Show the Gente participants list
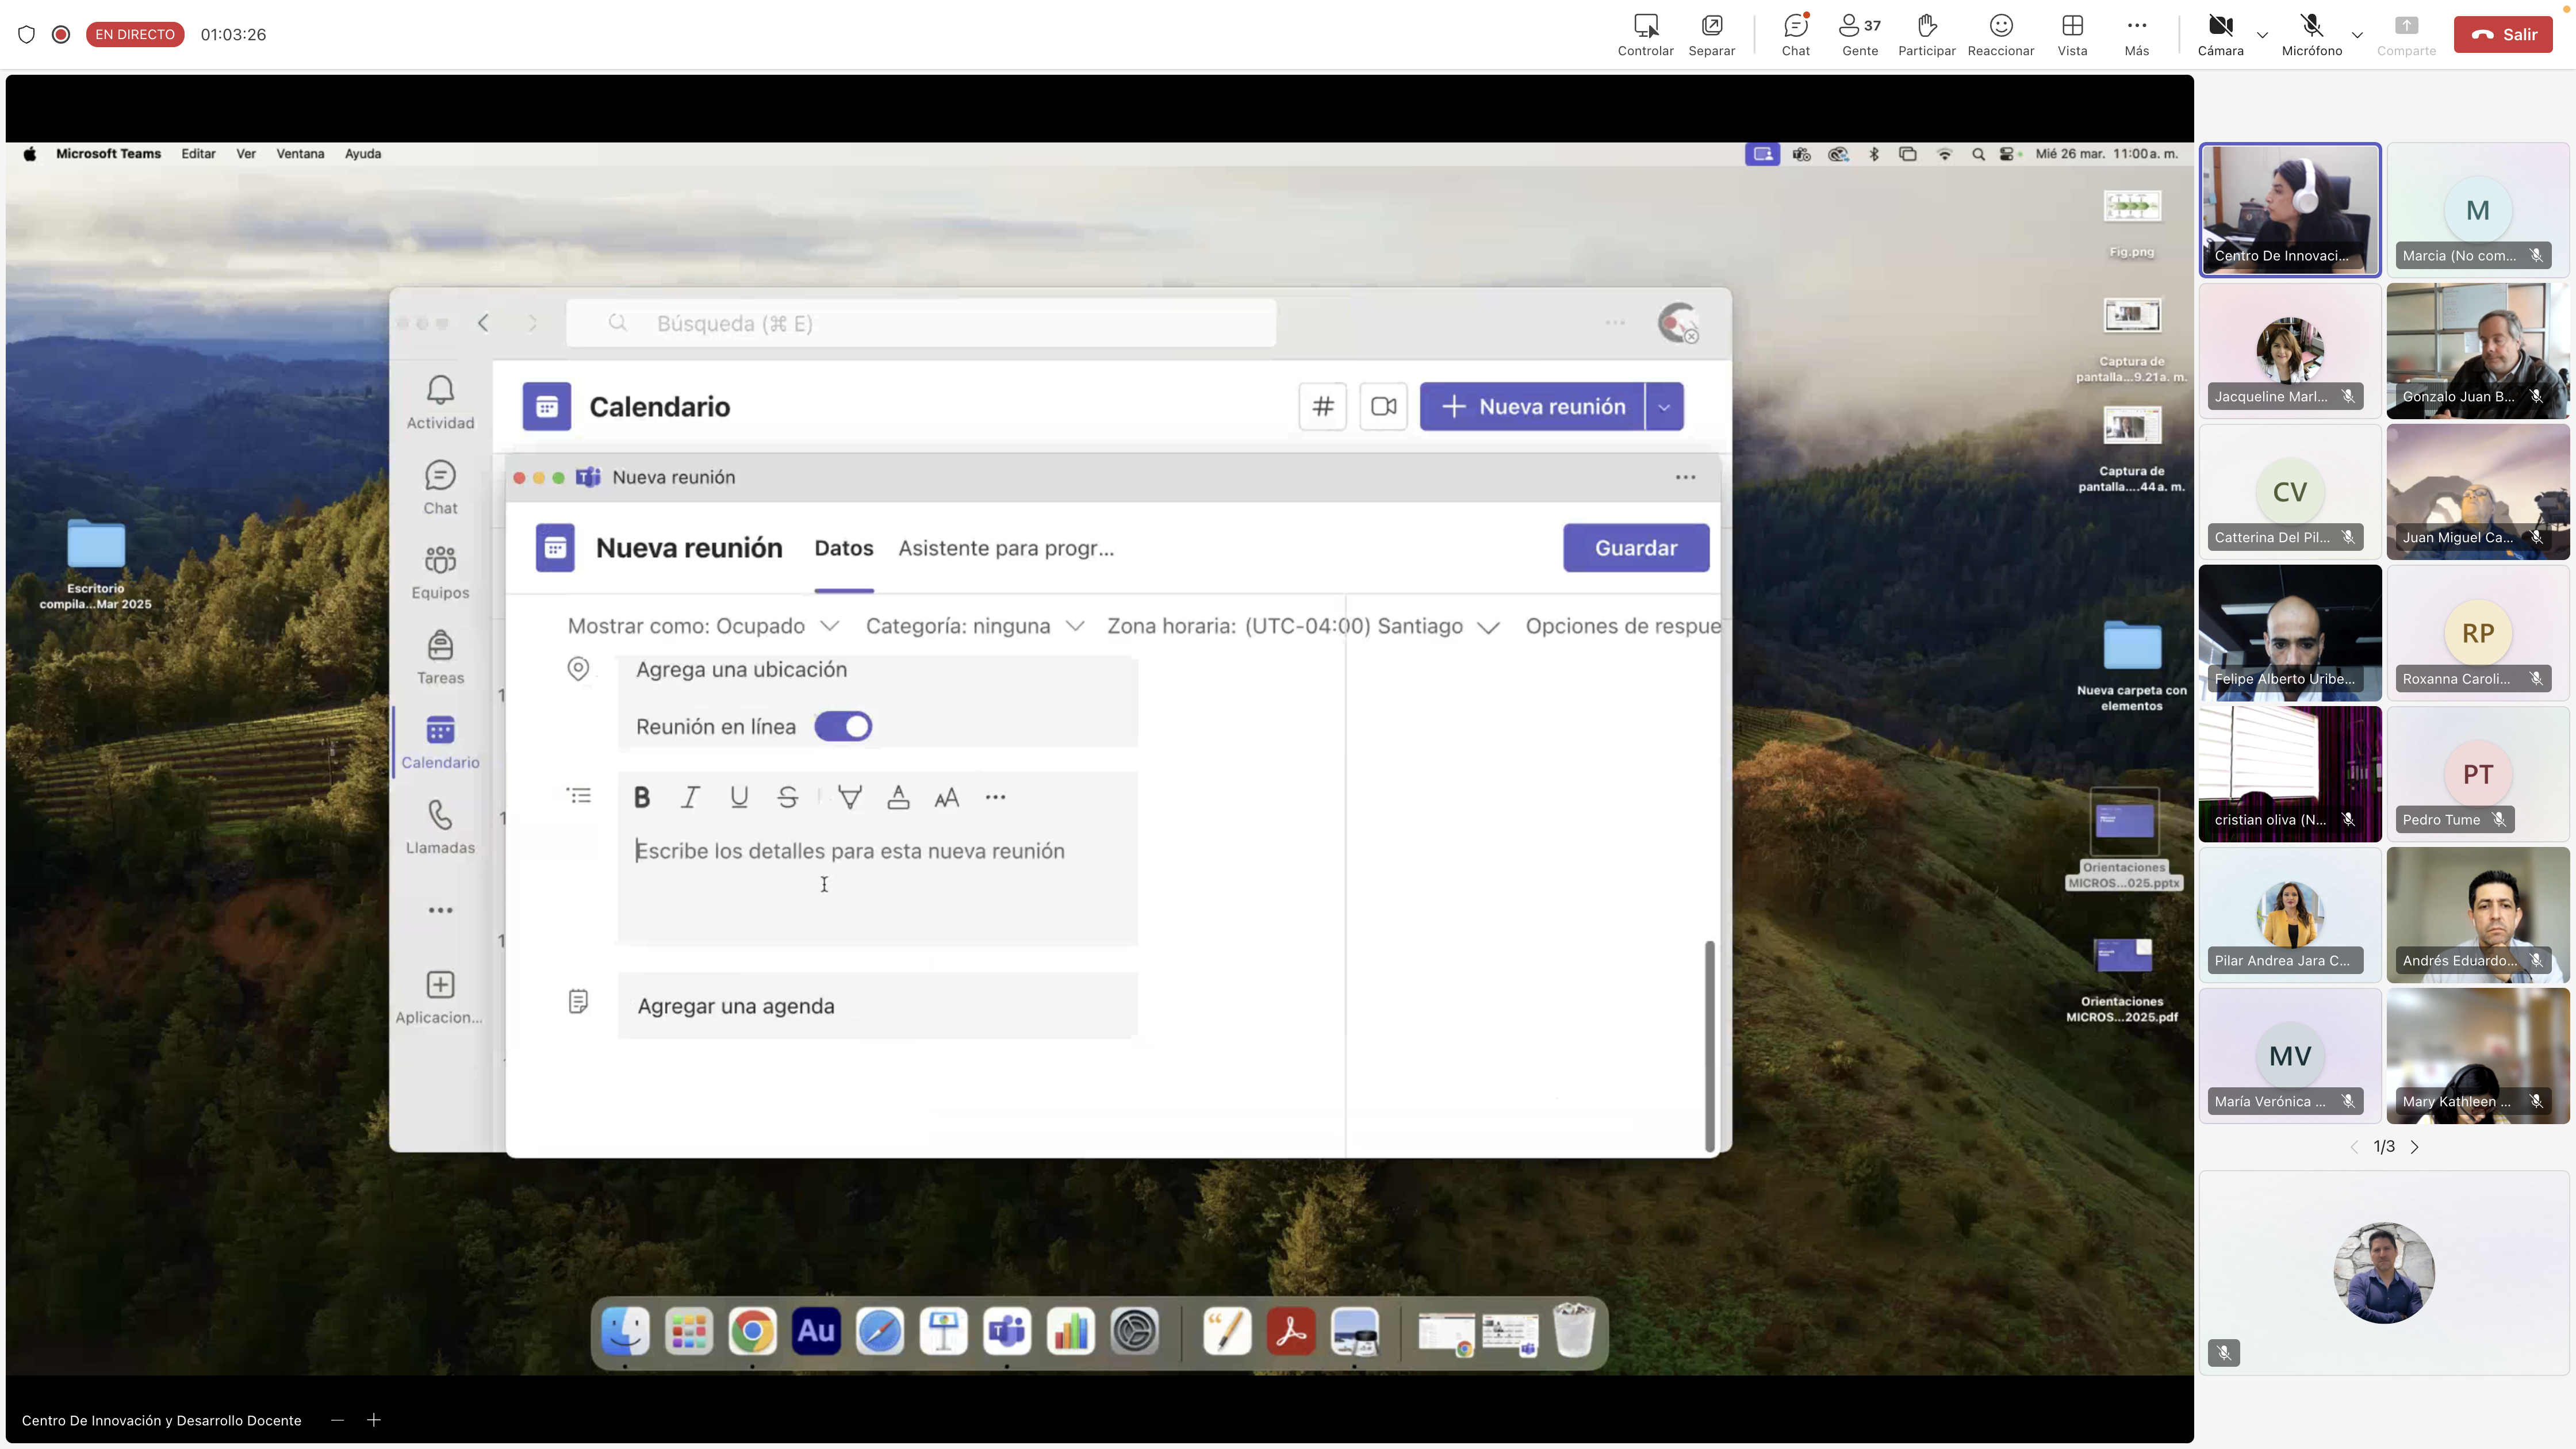This screenshot has width=2576, height=1449. point(1860,35)
